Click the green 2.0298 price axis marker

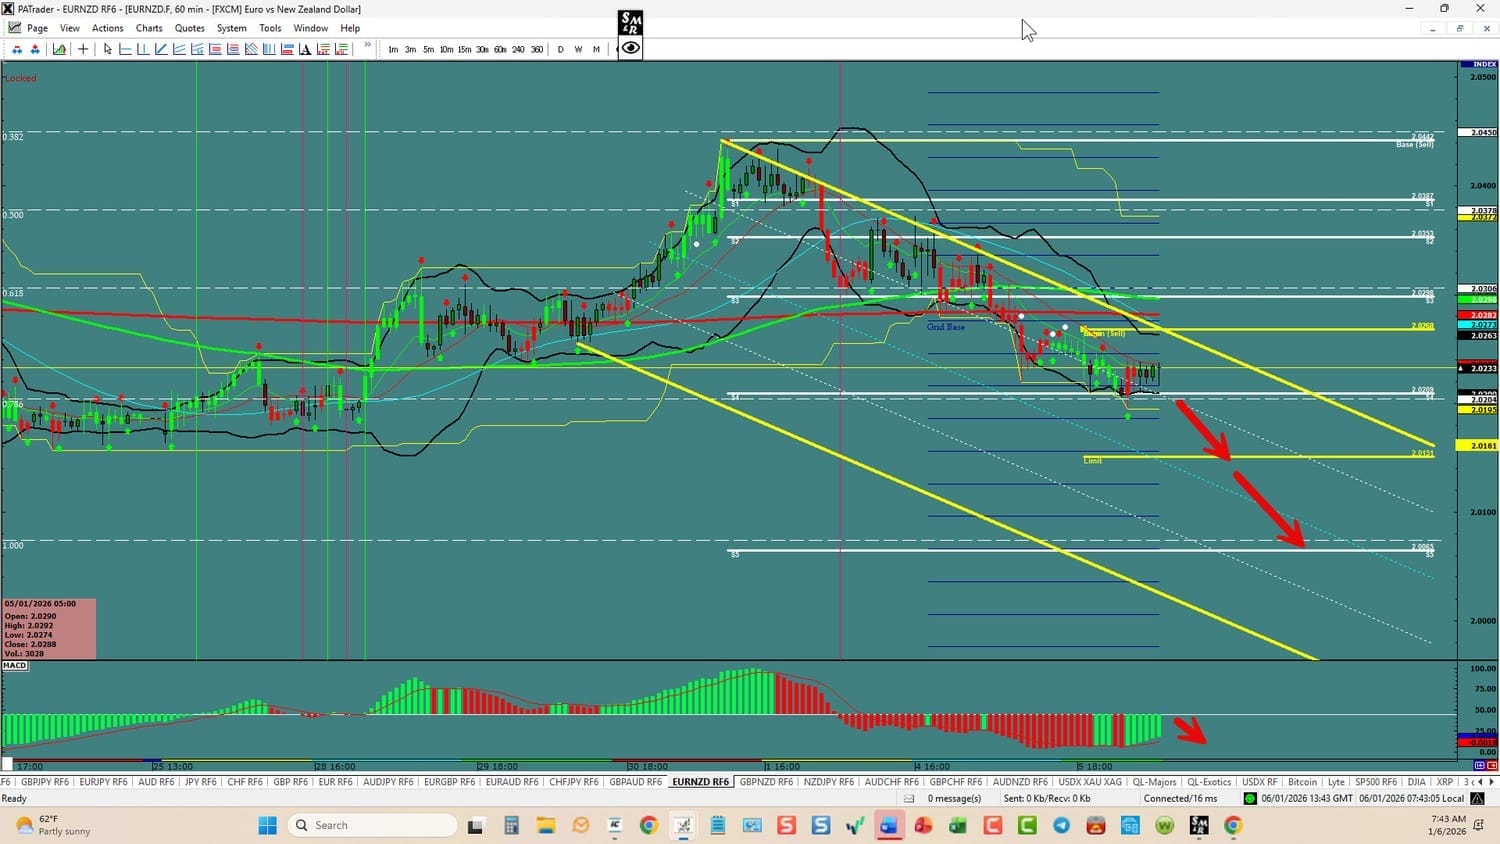(1478, 299)
